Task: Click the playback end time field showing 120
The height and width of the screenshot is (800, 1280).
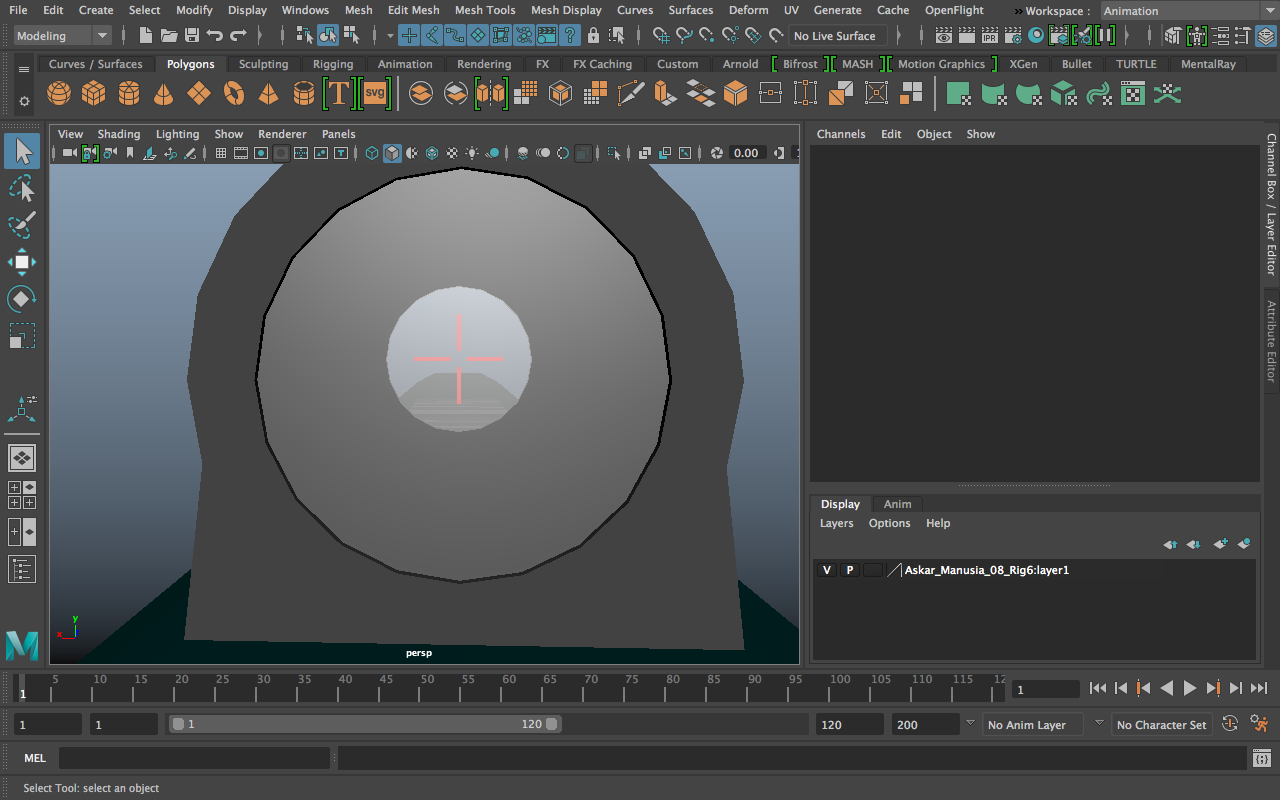Action: 849,724
